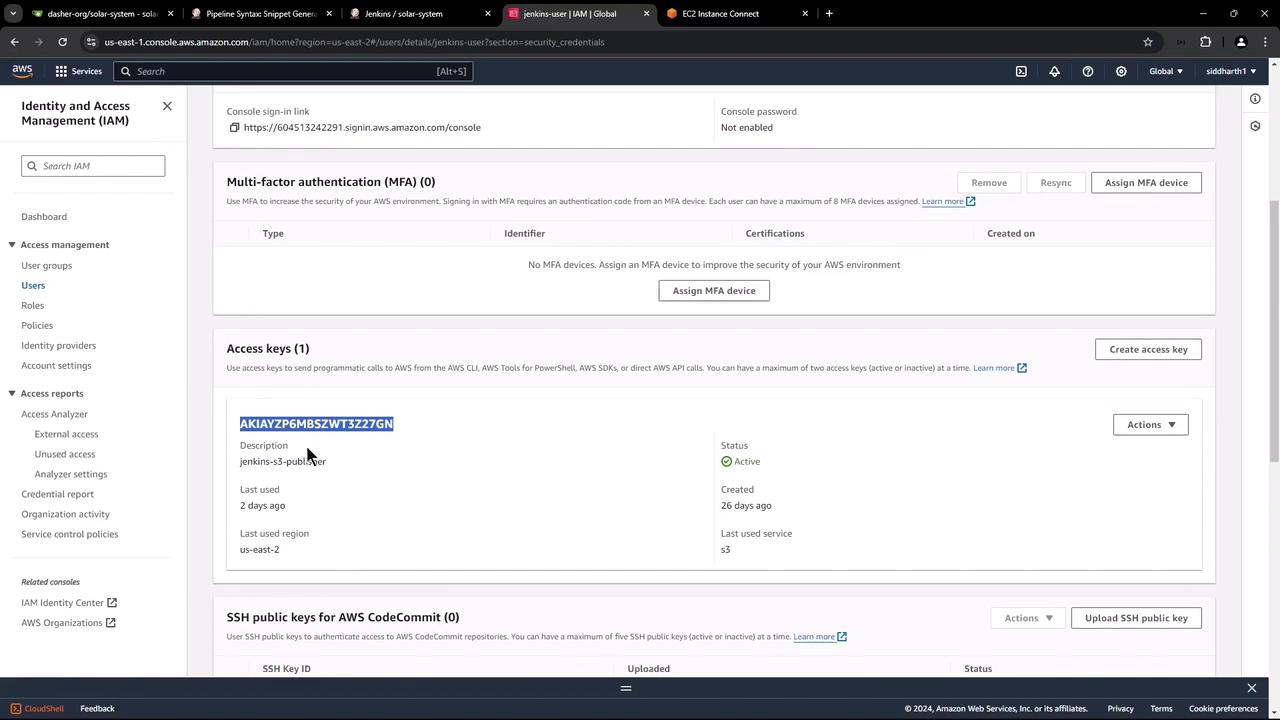Open the AWS support help icon

[x=1088, y=71]
